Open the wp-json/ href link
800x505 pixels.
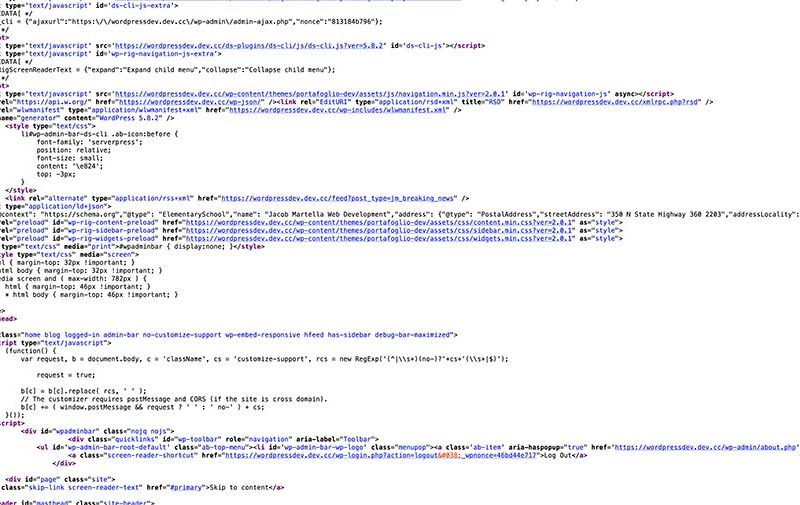[x=191, y=102]
